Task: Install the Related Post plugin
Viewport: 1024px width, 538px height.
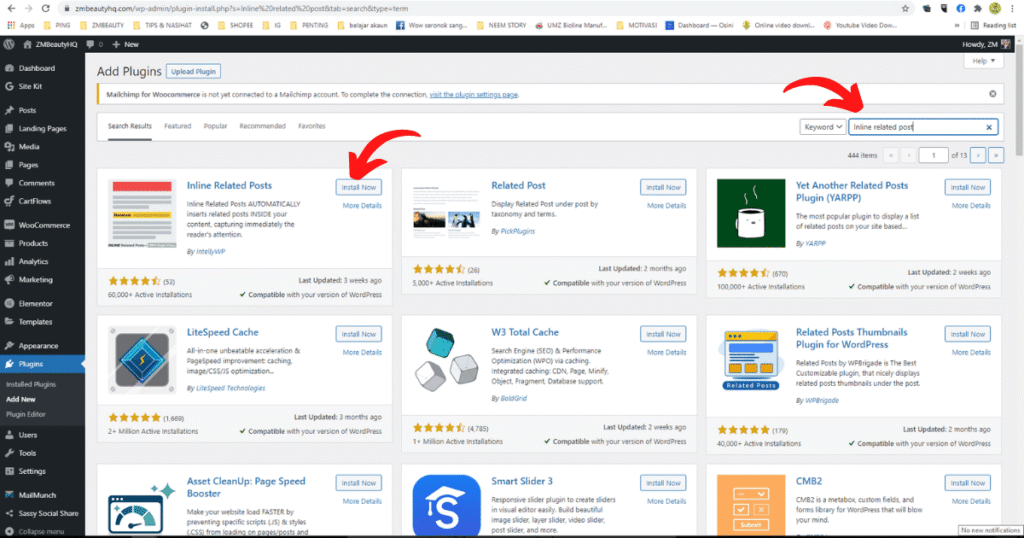Action: pyautogui.click(x=663, y=187)
